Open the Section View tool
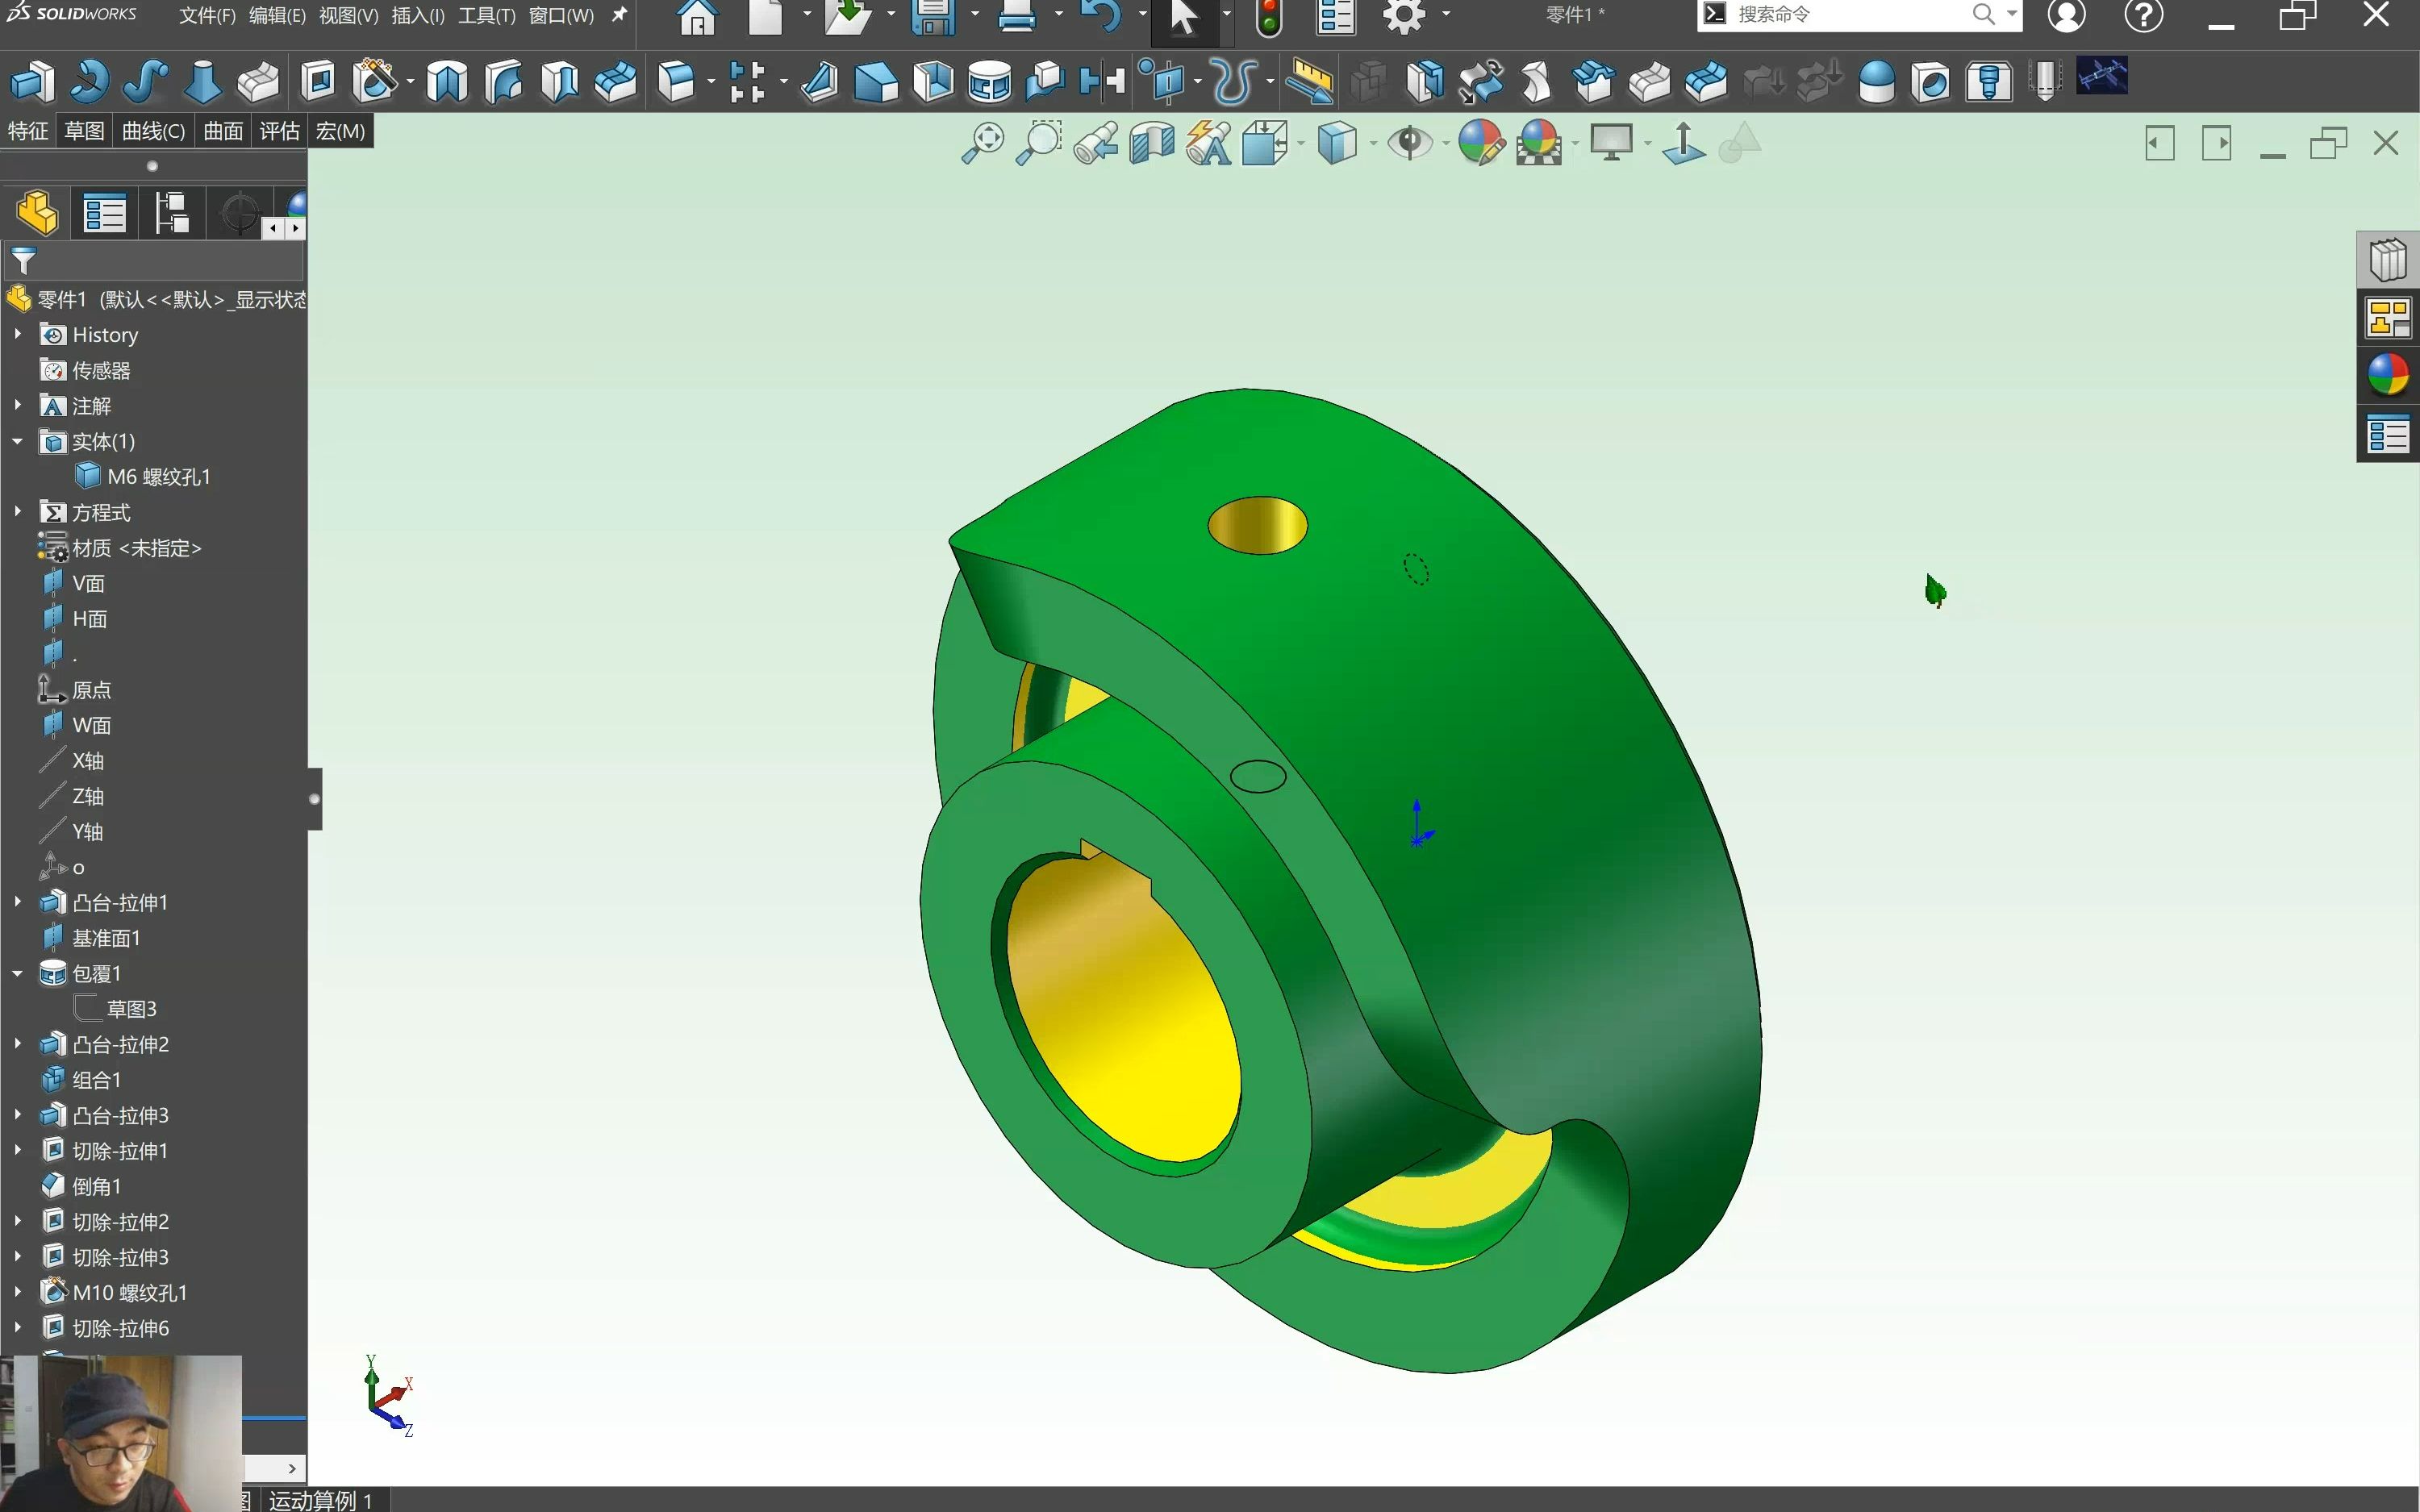Screen dimensions: 2420x1512 click(x=1152, y=143)
